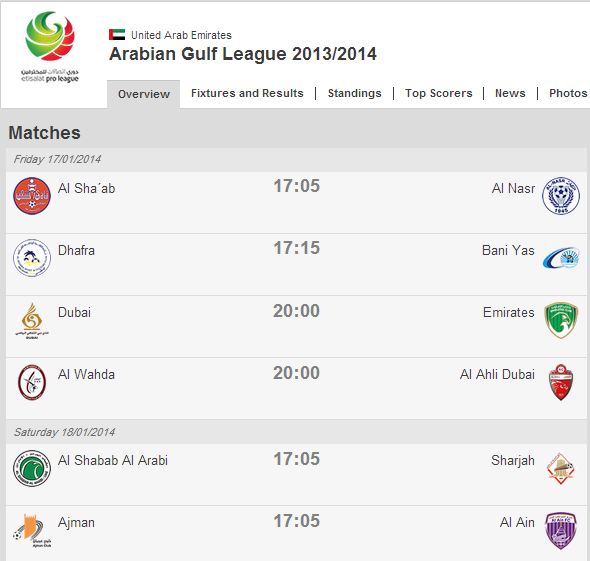This screenshot has height=561, width=590.
Task: Click the Dubai club emblem
Action: point(32,321)
